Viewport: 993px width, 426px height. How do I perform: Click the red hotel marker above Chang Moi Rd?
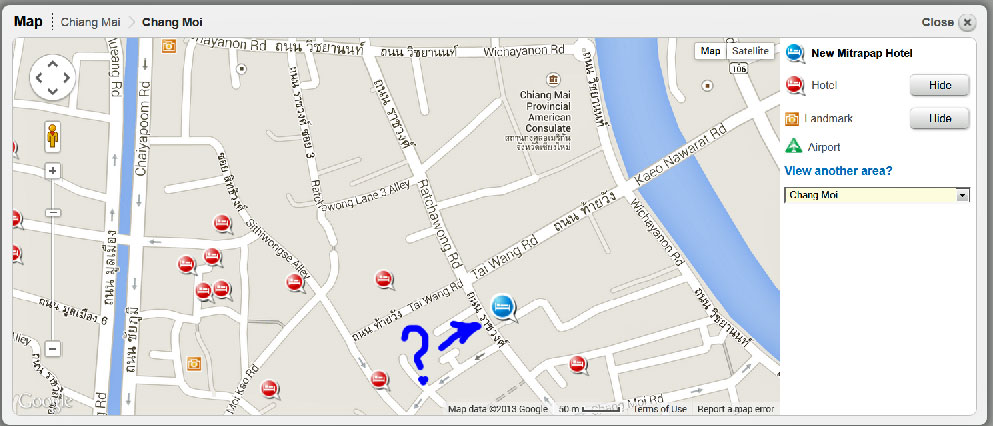pos(576,363)
